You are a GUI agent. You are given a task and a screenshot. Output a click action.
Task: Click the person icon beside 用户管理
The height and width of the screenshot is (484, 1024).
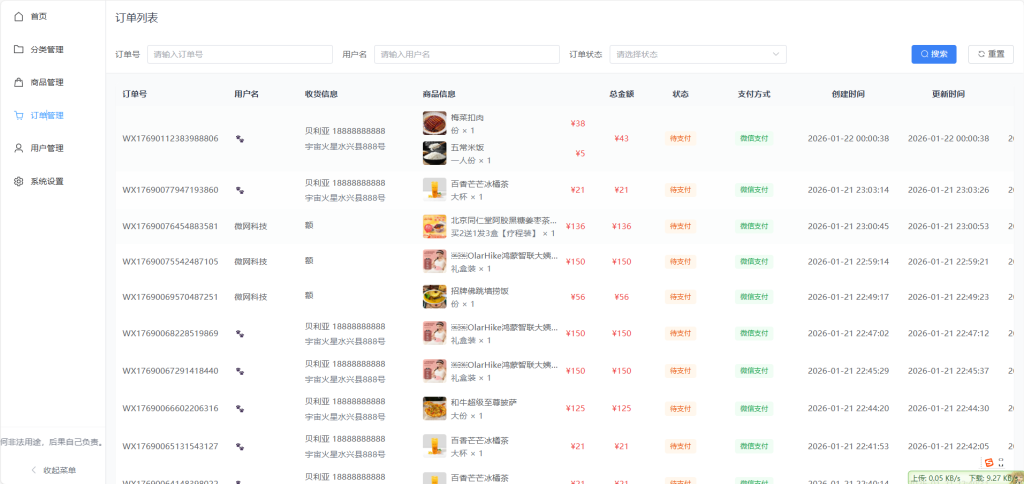pyautogui.click(x=18, y=148)
